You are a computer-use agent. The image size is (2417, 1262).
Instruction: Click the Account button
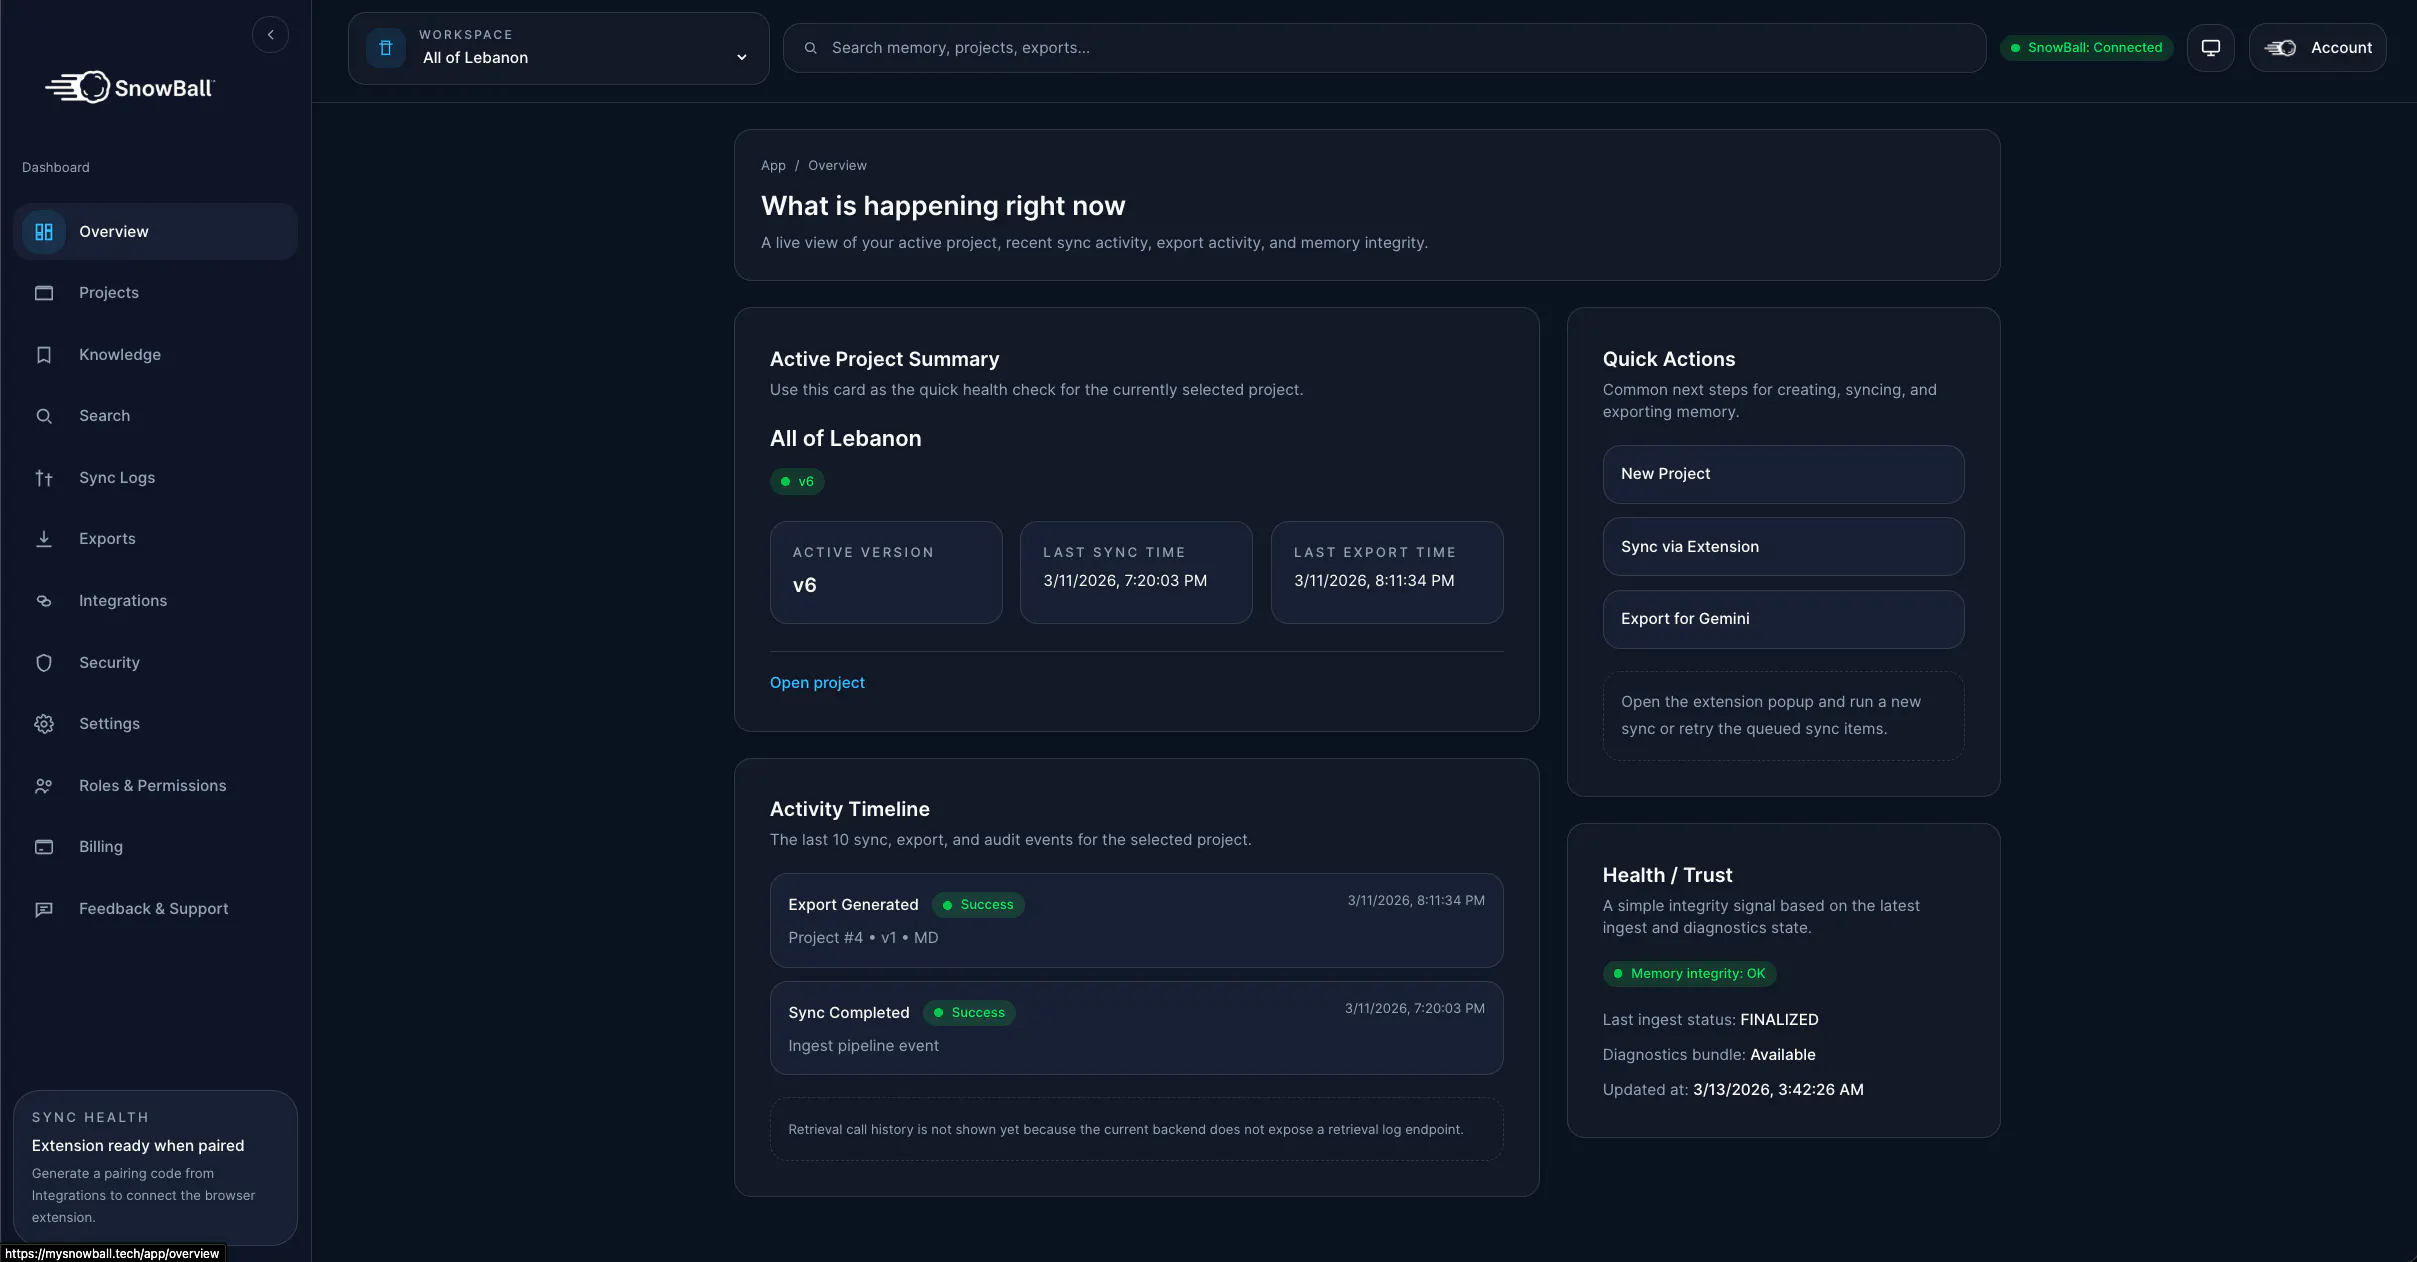[2317, 48]
